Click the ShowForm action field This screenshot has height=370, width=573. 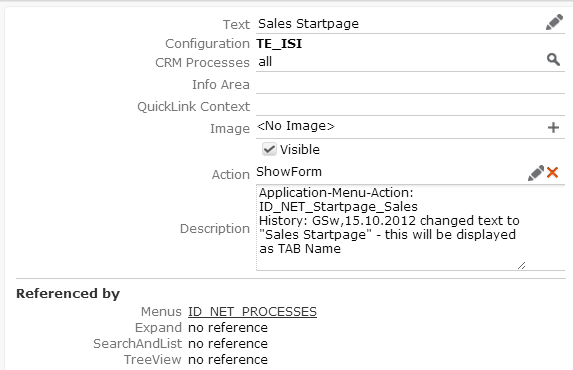pos(391,172)
